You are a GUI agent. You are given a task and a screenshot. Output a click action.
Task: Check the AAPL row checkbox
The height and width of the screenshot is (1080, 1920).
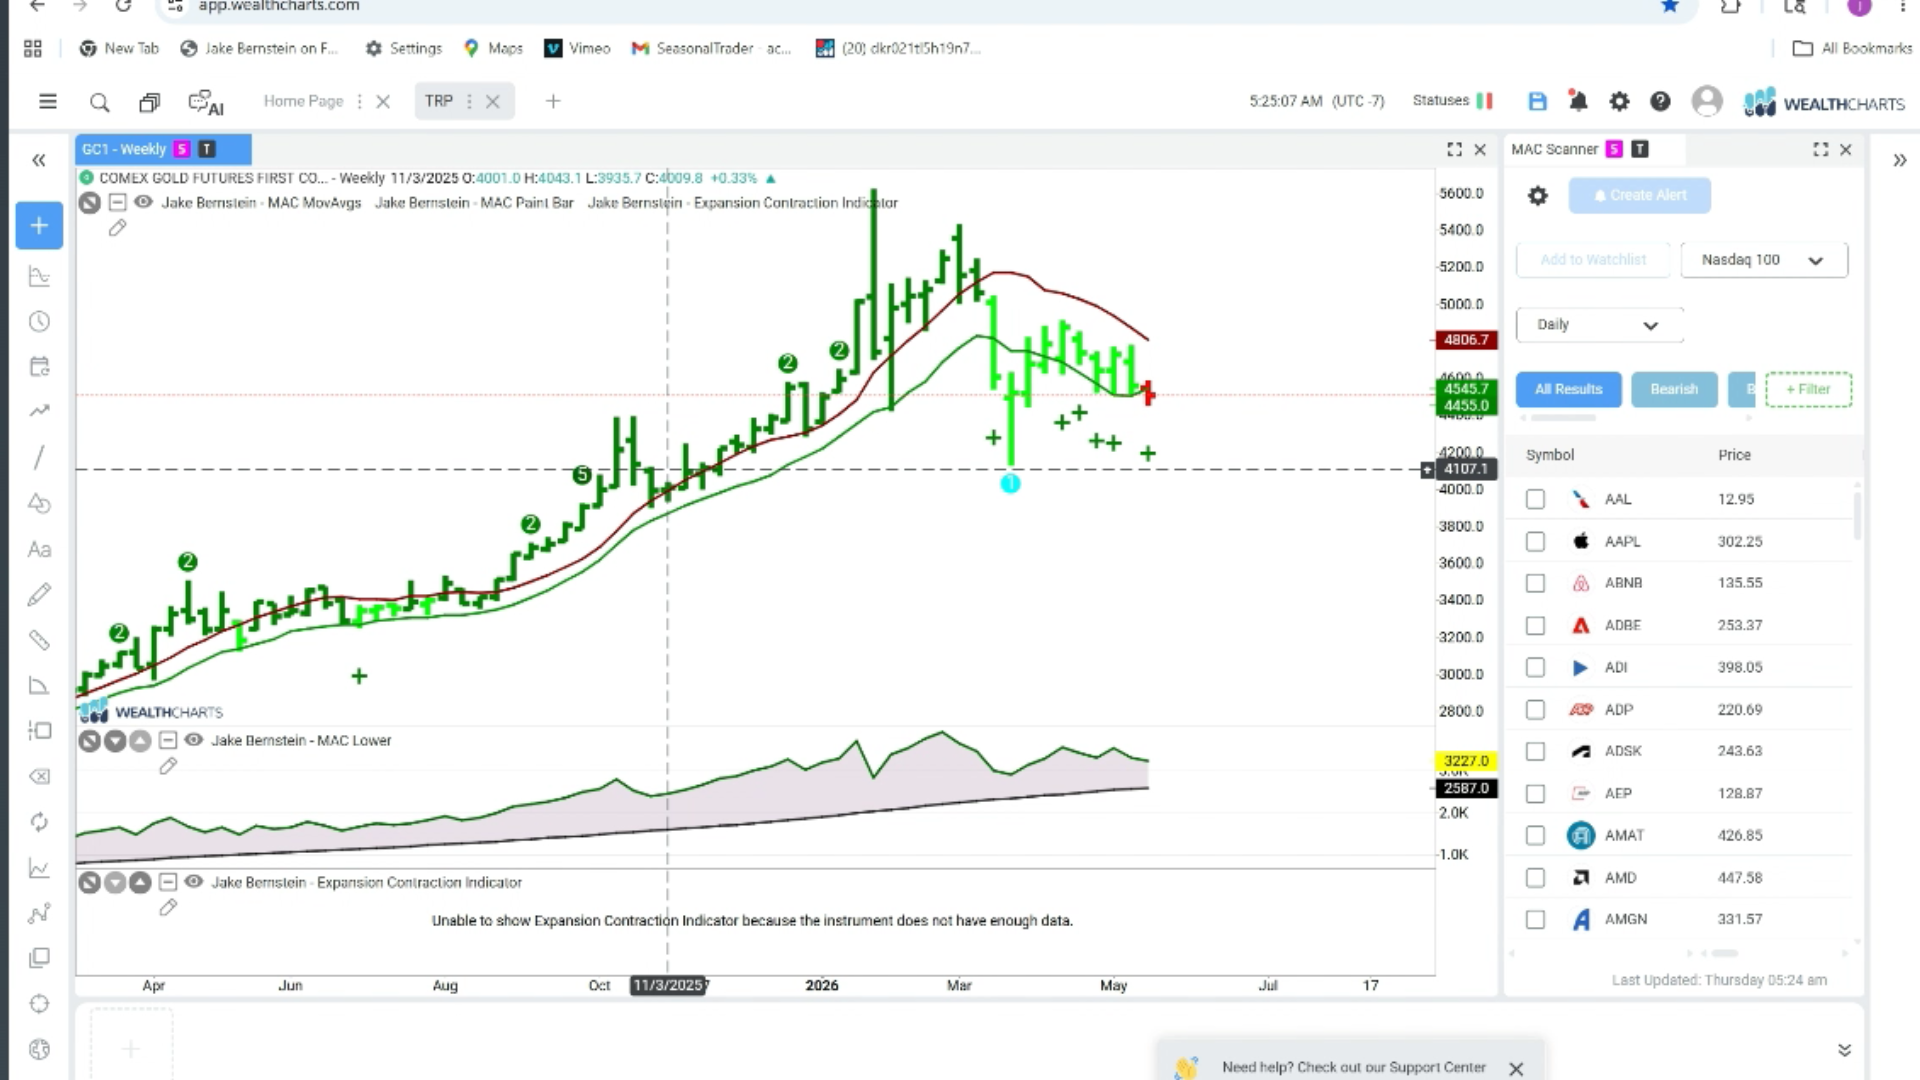[1535, 541]
